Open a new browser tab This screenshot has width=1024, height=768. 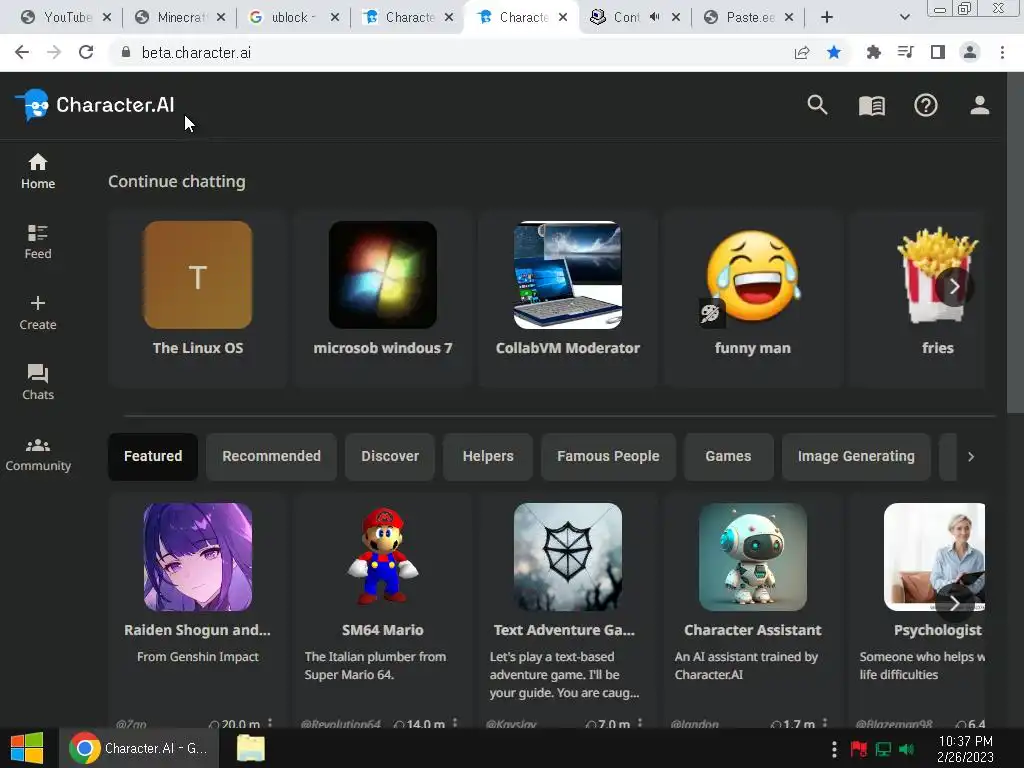click(827, 17)
